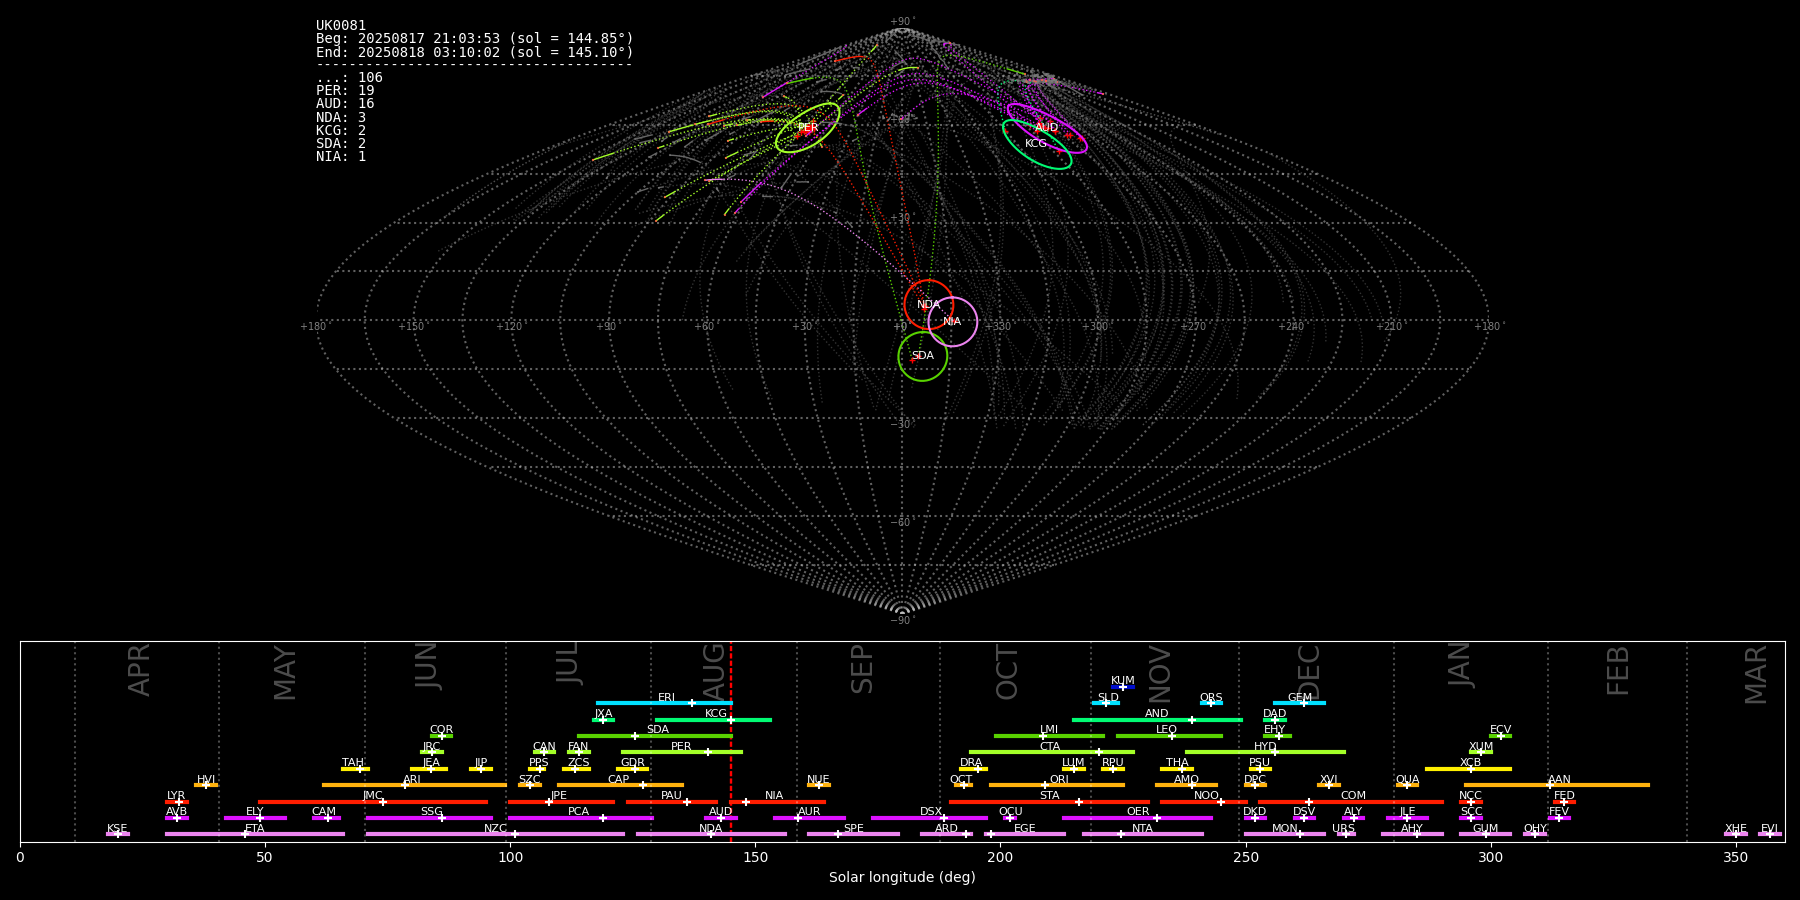Image resolution: width=1800 pixels, height=900 pixels.
Task: Click the +90 latitude label atop map
Action: pyautogui.click(x=901, y=22)
